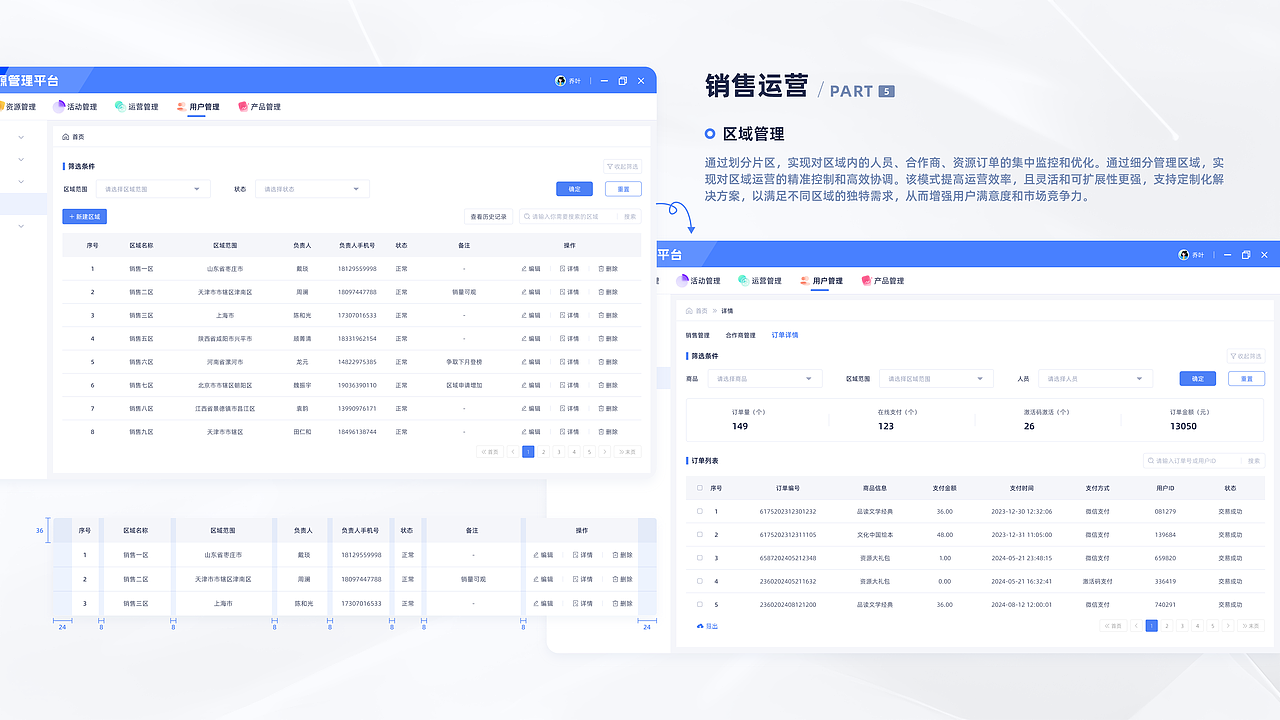Switch to the 销售管理 tab
This screenshot has width=1280, height=720.
697,335
